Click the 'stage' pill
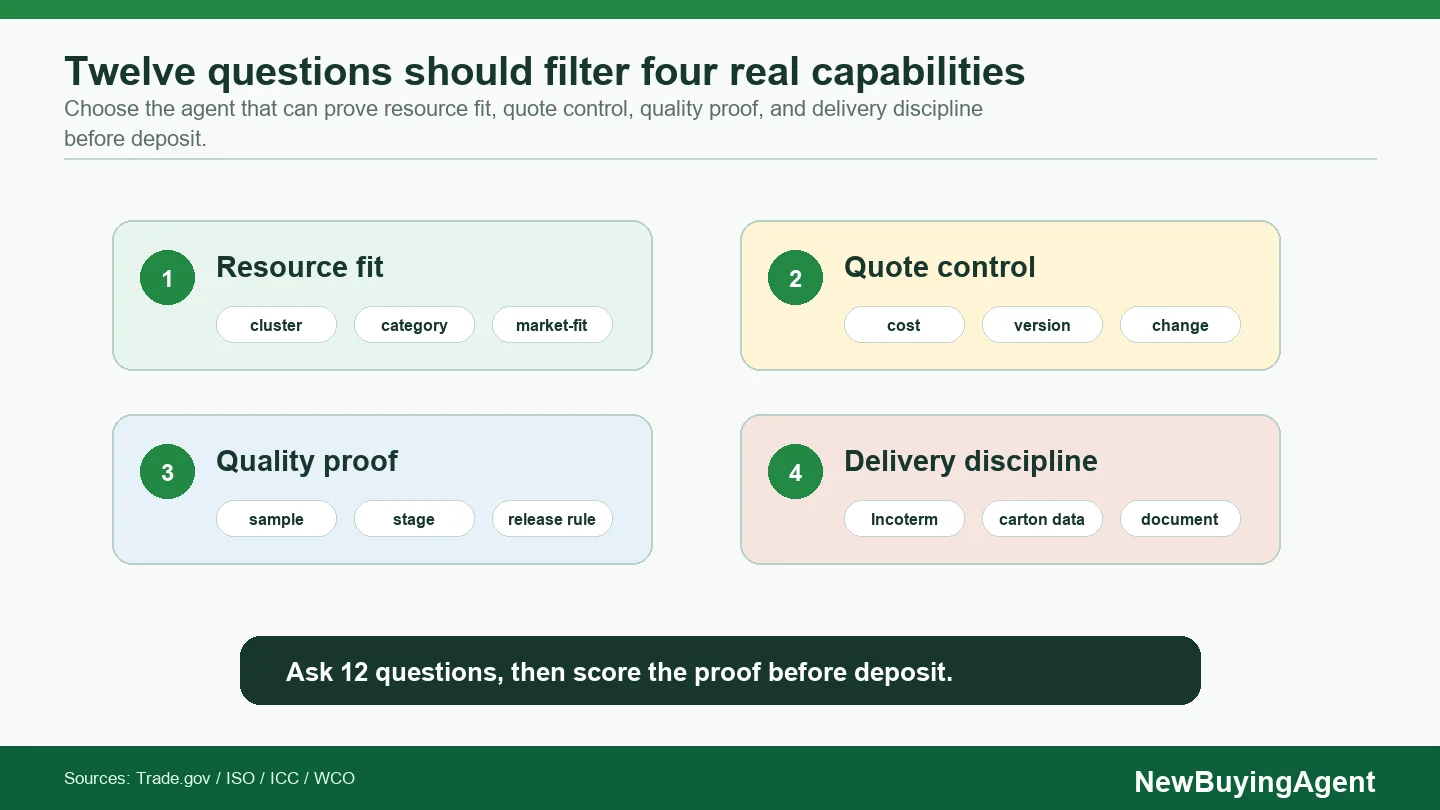The width and height of the screenshot is (1440, 810). point(414,519)
